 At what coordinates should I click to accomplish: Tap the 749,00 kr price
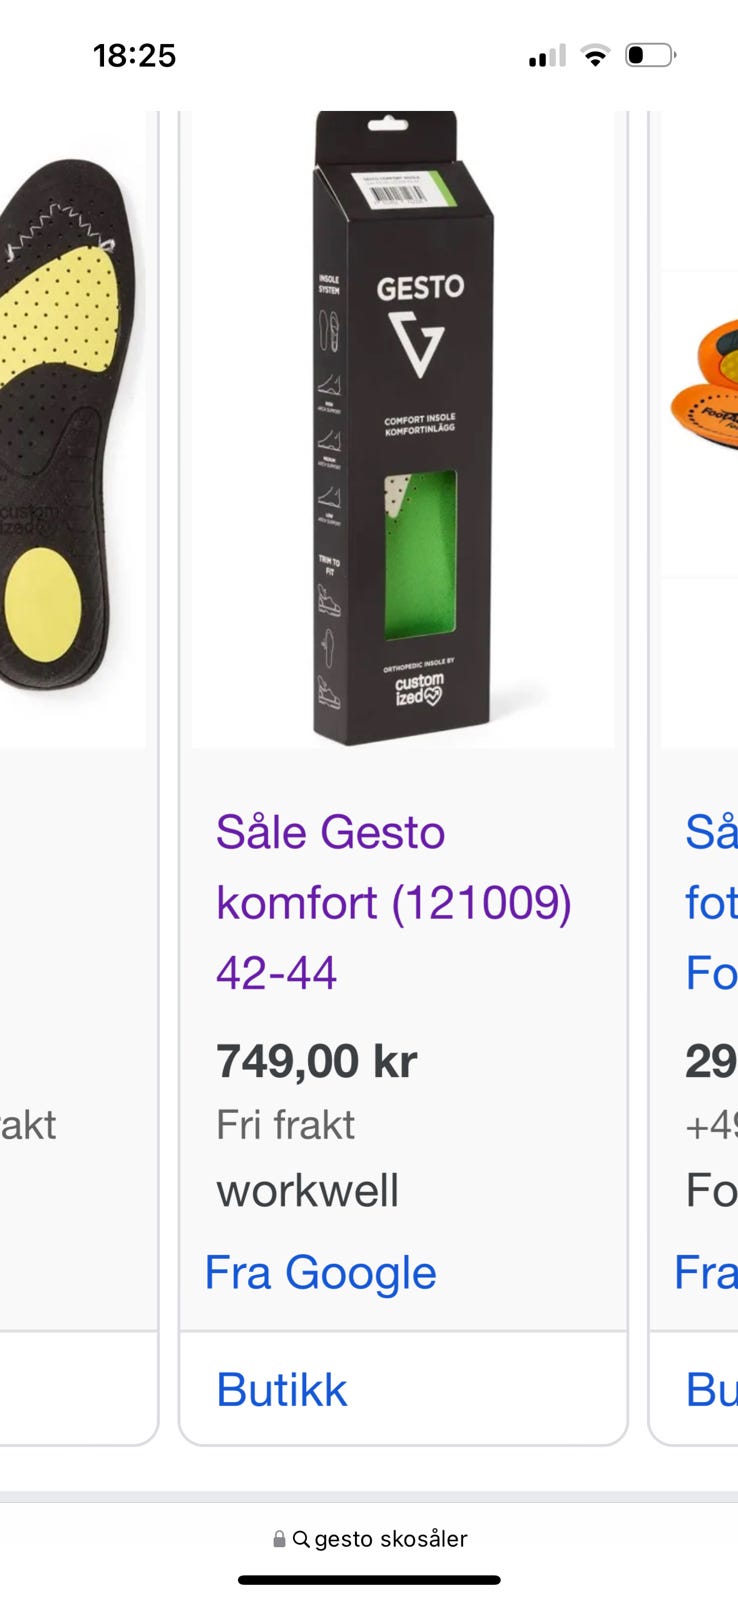point(316,1061)
